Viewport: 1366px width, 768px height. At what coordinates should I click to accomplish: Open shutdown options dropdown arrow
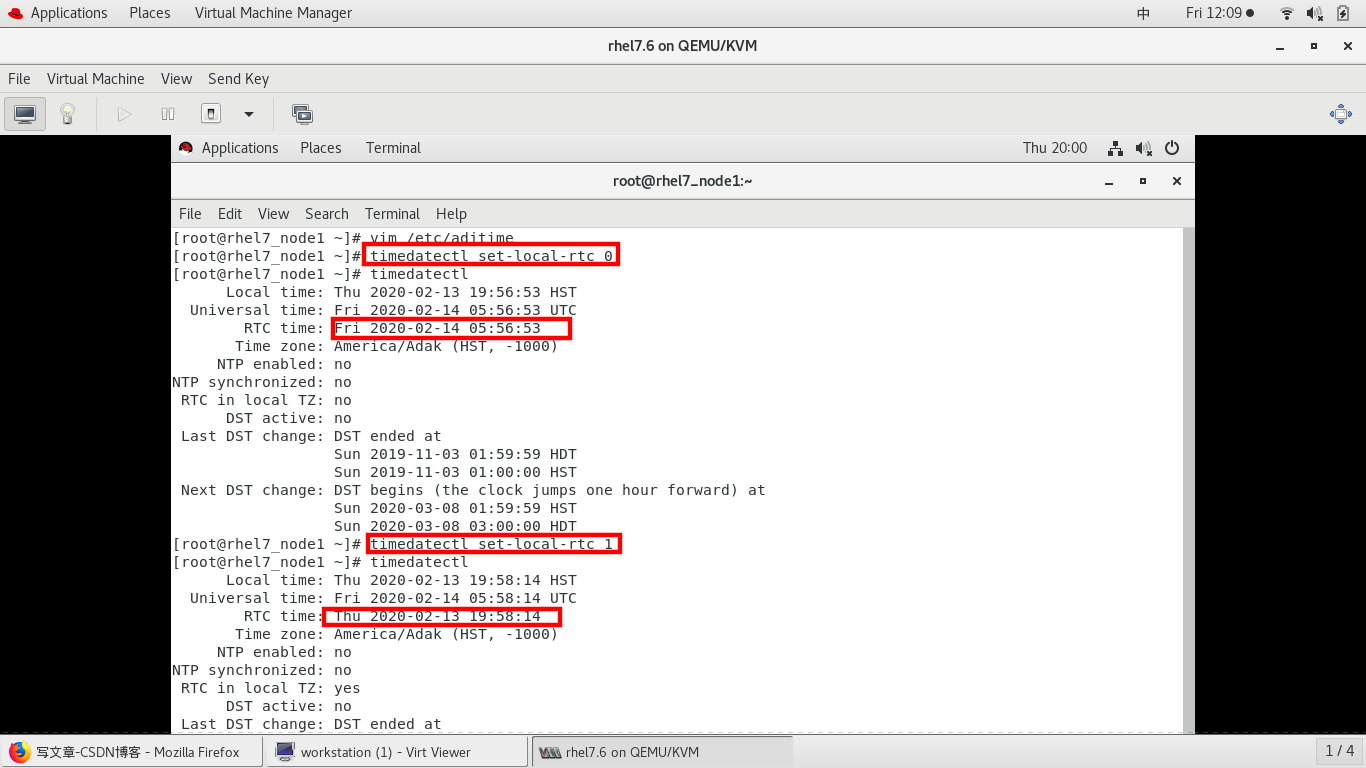(x=249, y=114)
